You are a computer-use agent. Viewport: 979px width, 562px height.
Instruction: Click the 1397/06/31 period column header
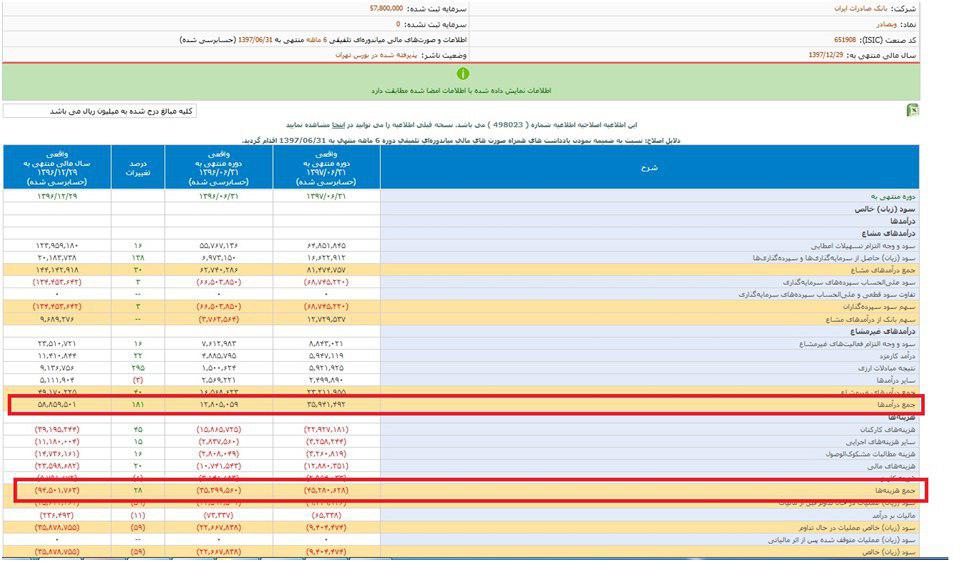pos(326,167)
